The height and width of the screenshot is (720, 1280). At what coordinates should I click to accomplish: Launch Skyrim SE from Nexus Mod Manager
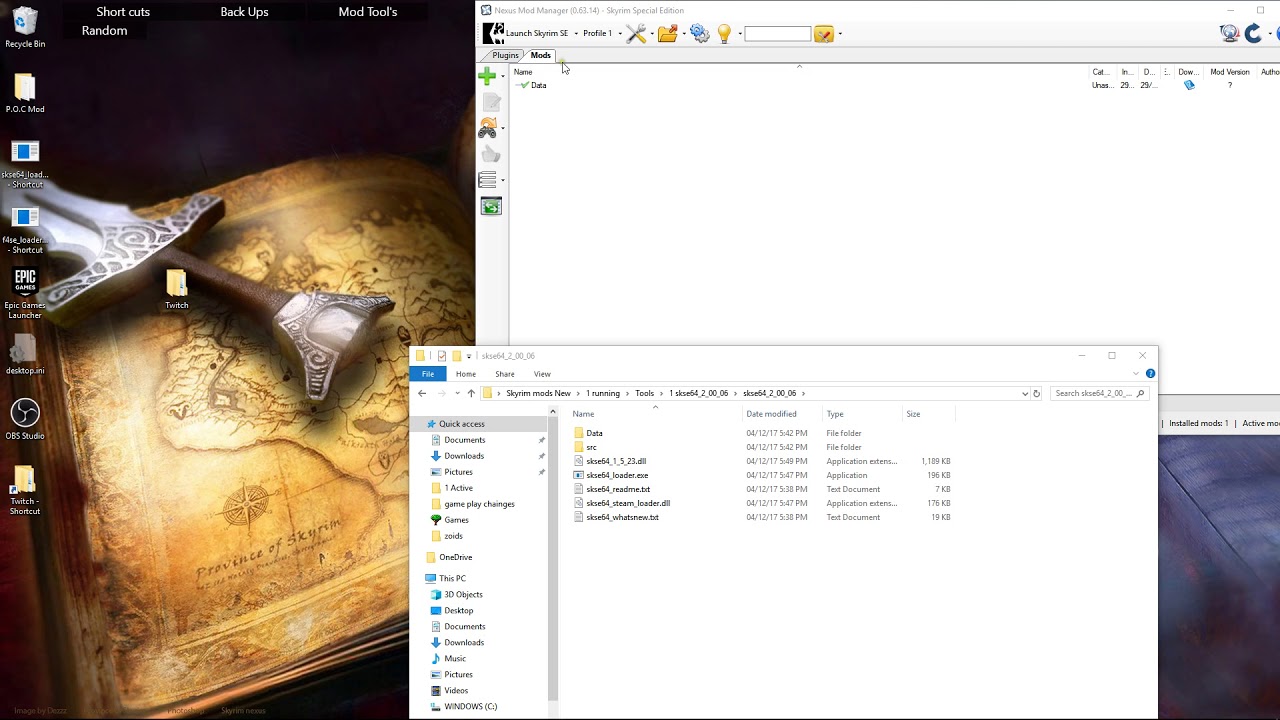[526, 33]
